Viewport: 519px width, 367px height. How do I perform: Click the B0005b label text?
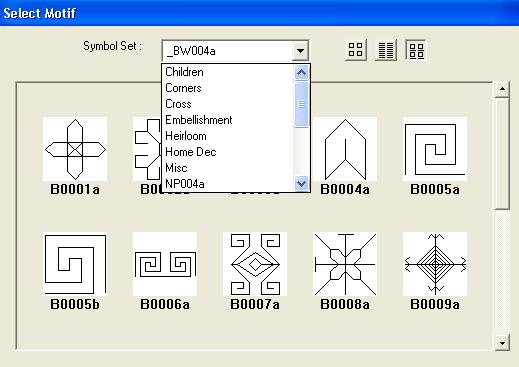coord(75,304)
